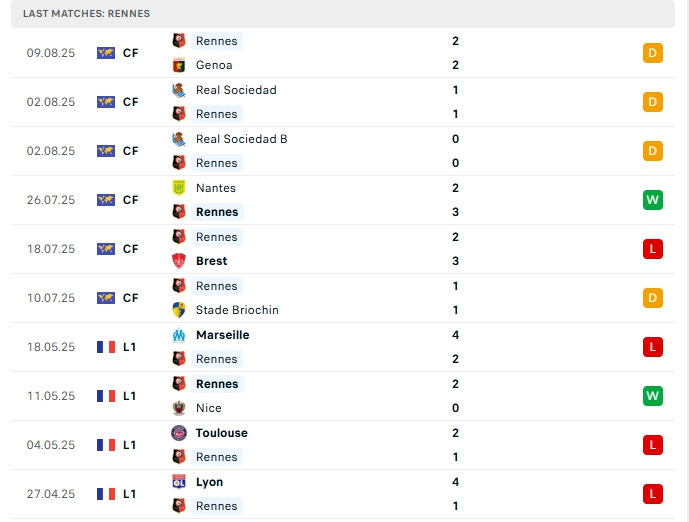Click the Real Sociedad club crest
The height and width of the screenshot is (522, 689).
coord(180,90)
